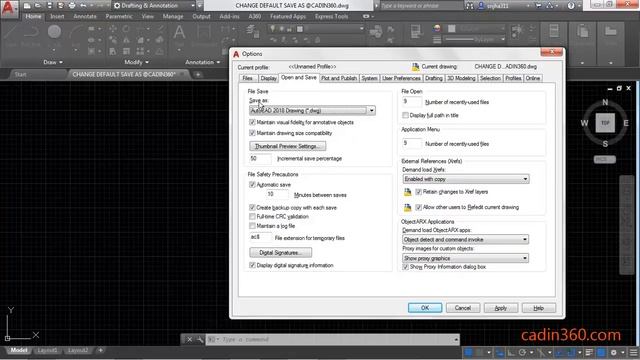Switch to Layout1 tab
640x360 pixels.
click(47, 350)
